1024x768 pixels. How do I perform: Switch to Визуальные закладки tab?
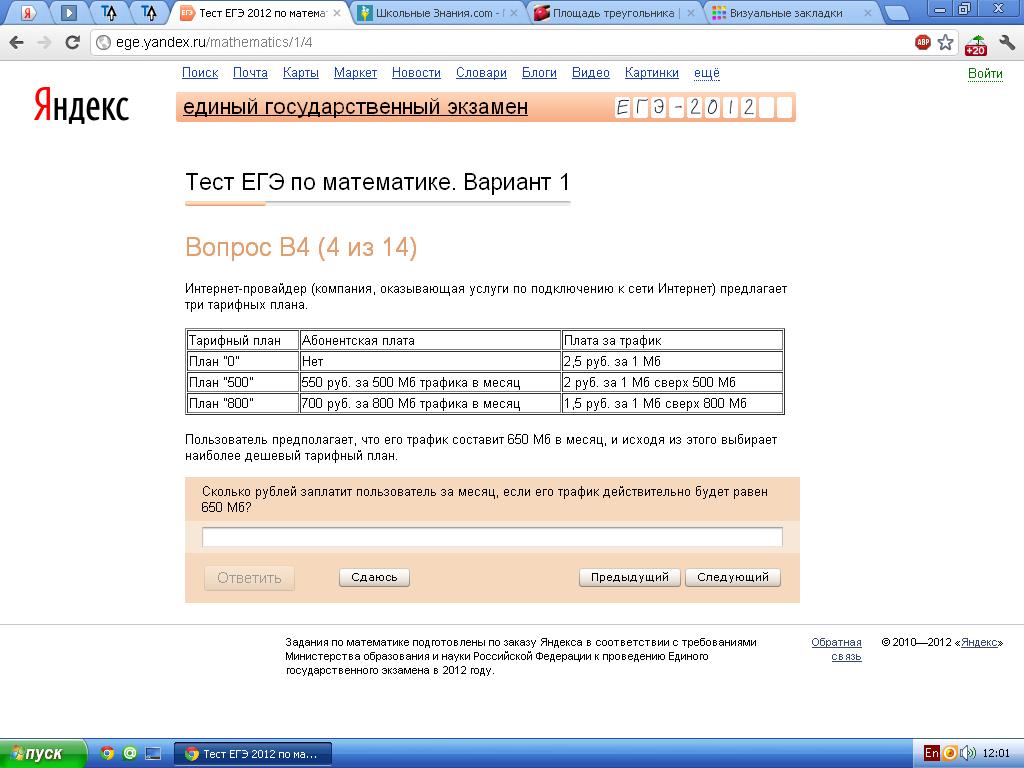[789, 13]
